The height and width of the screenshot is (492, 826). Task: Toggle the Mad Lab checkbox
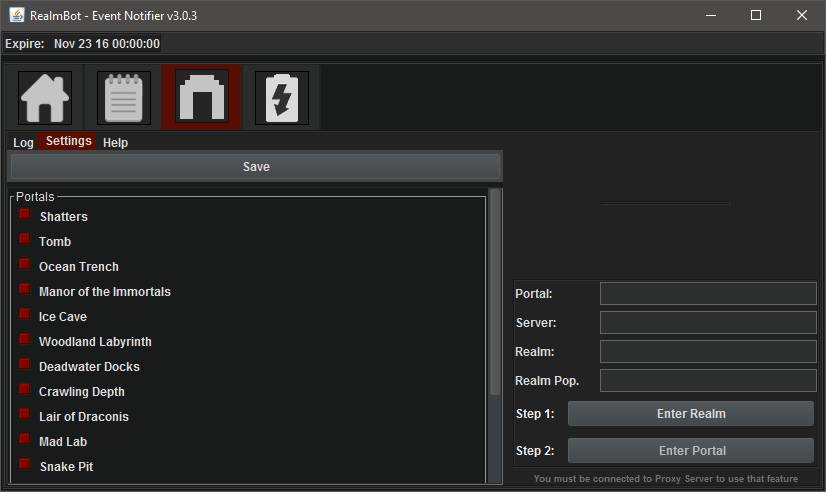point(25,439)
